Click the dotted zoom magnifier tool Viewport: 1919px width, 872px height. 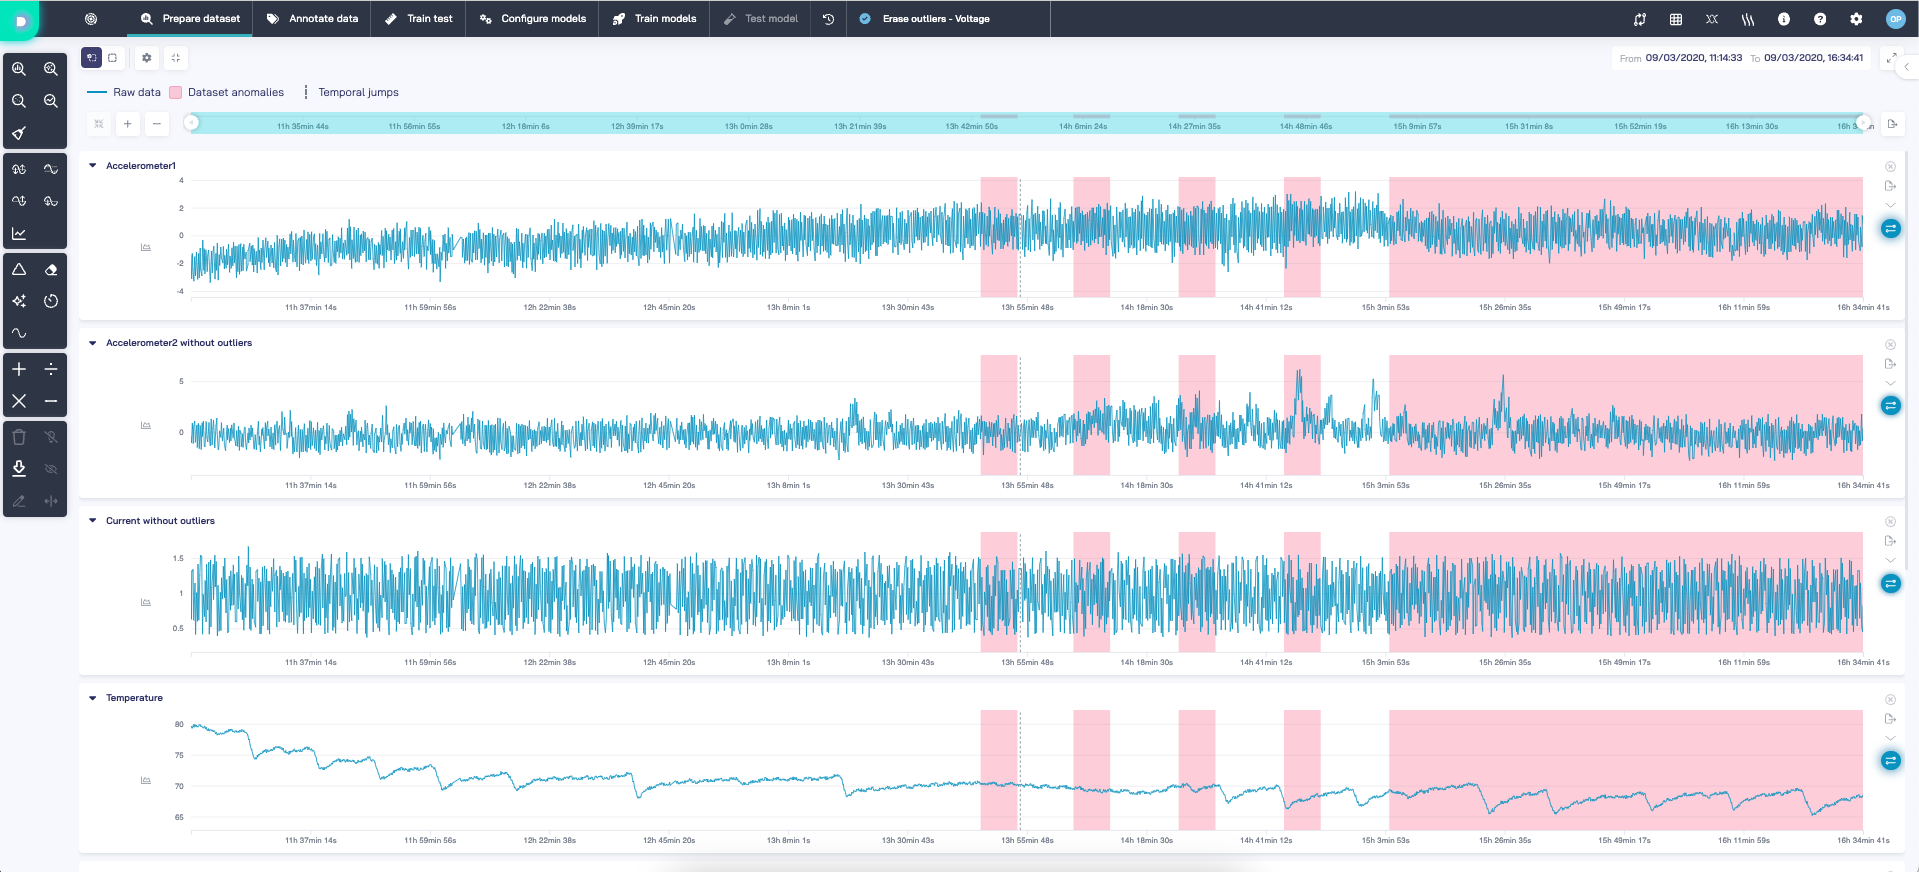(x=51, y=69)
